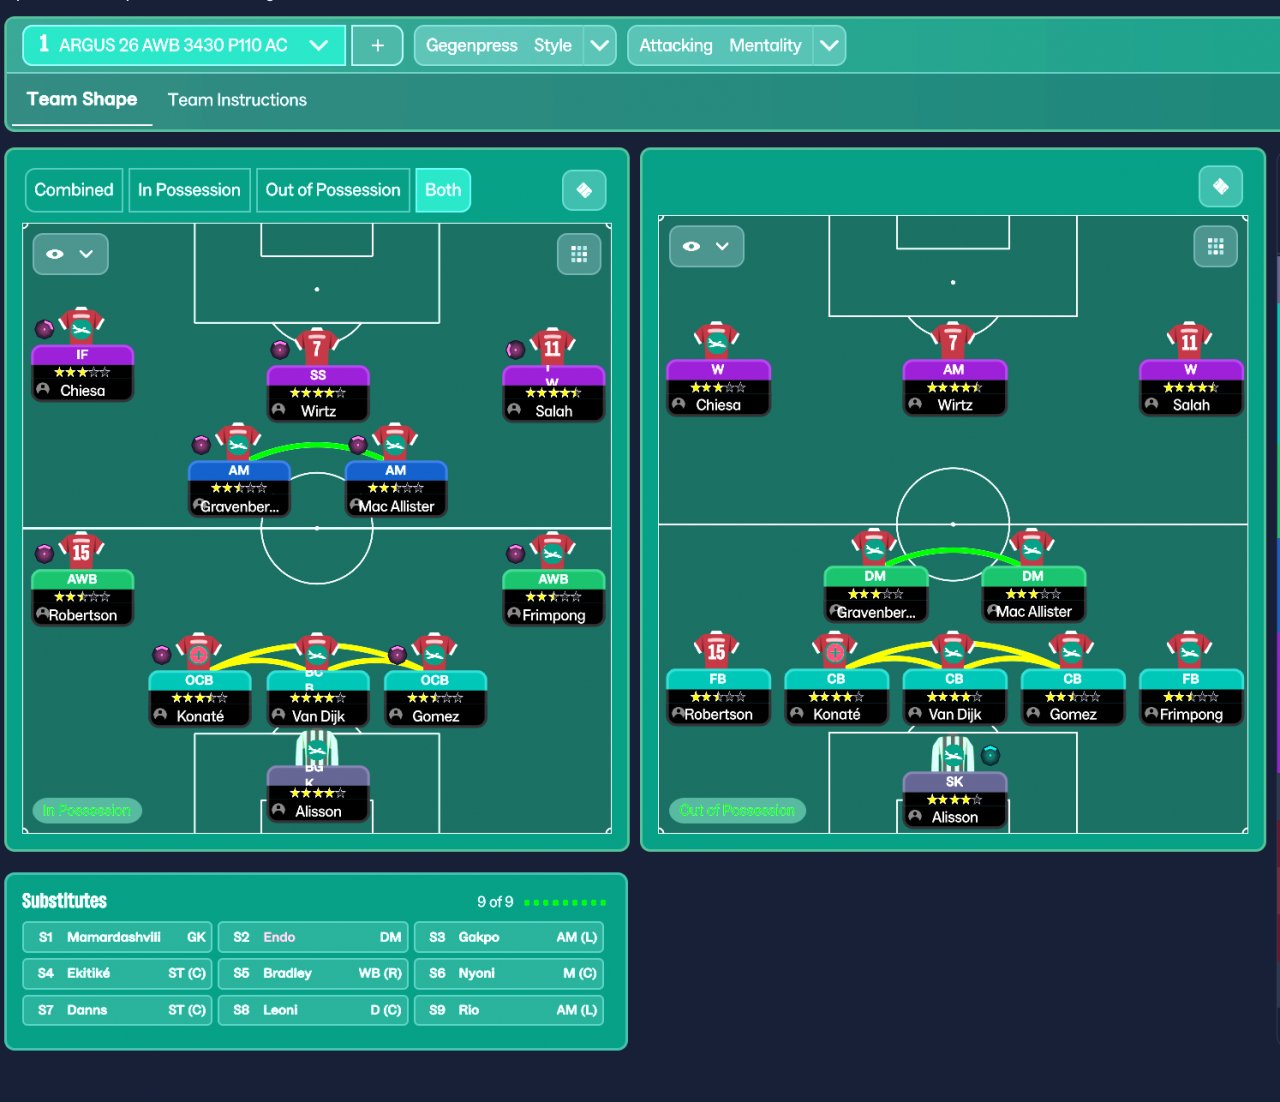Viewport: 1280px width, 1102px height.
Task: Click the purple badge beside Wirtz's SS shirt
Action: point(280,350)
